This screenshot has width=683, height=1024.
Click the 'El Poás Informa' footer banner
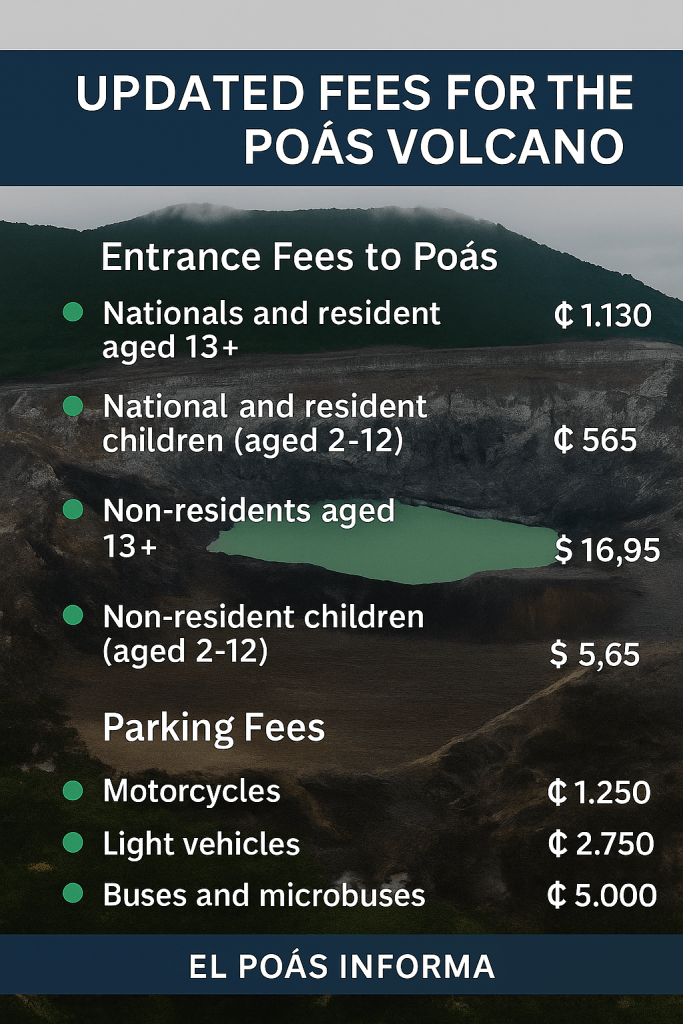[341, 966]
